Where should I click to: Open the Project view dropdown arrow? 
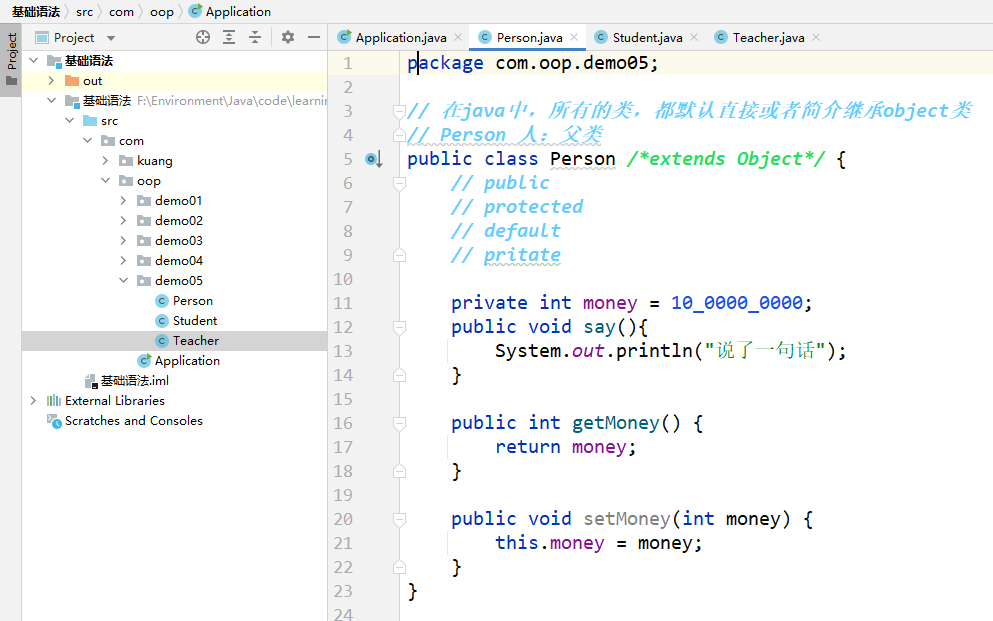point(111,38)
